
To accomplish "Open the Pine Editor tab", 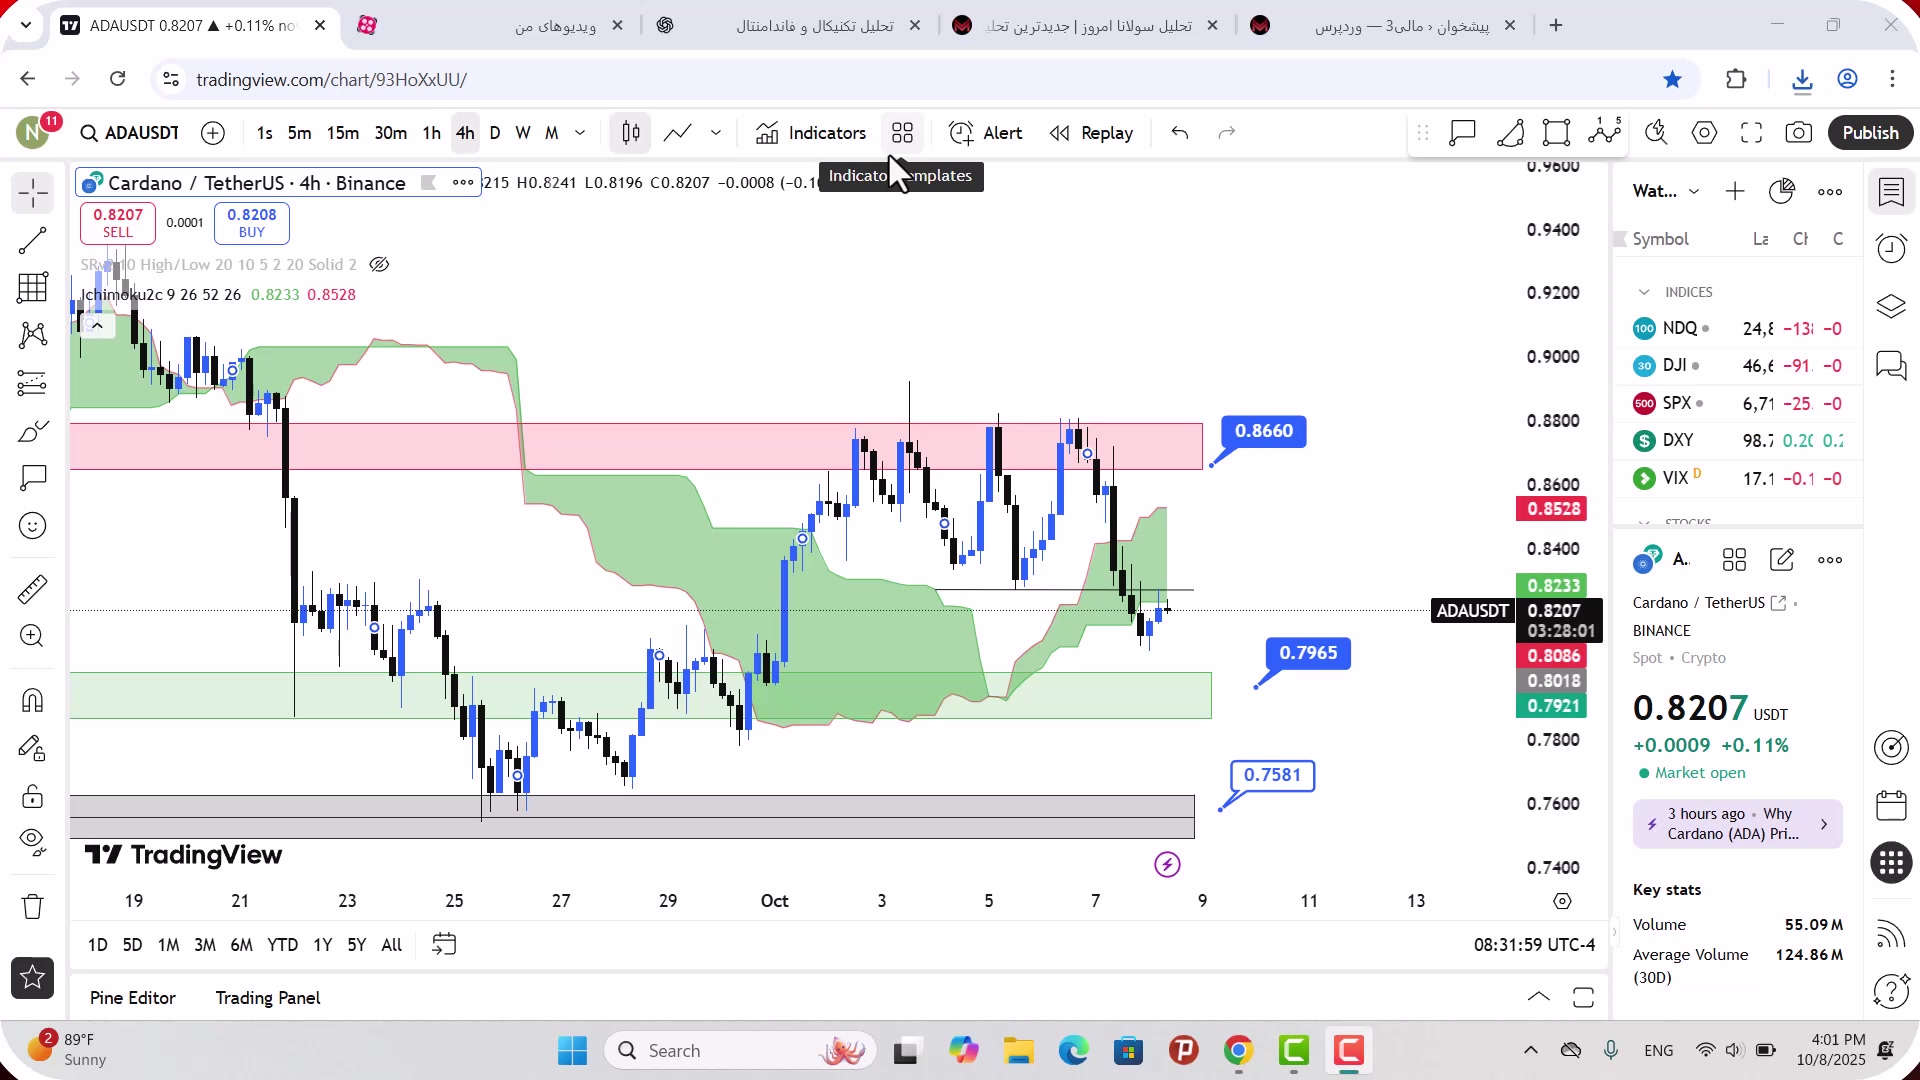I will (133, 998).
